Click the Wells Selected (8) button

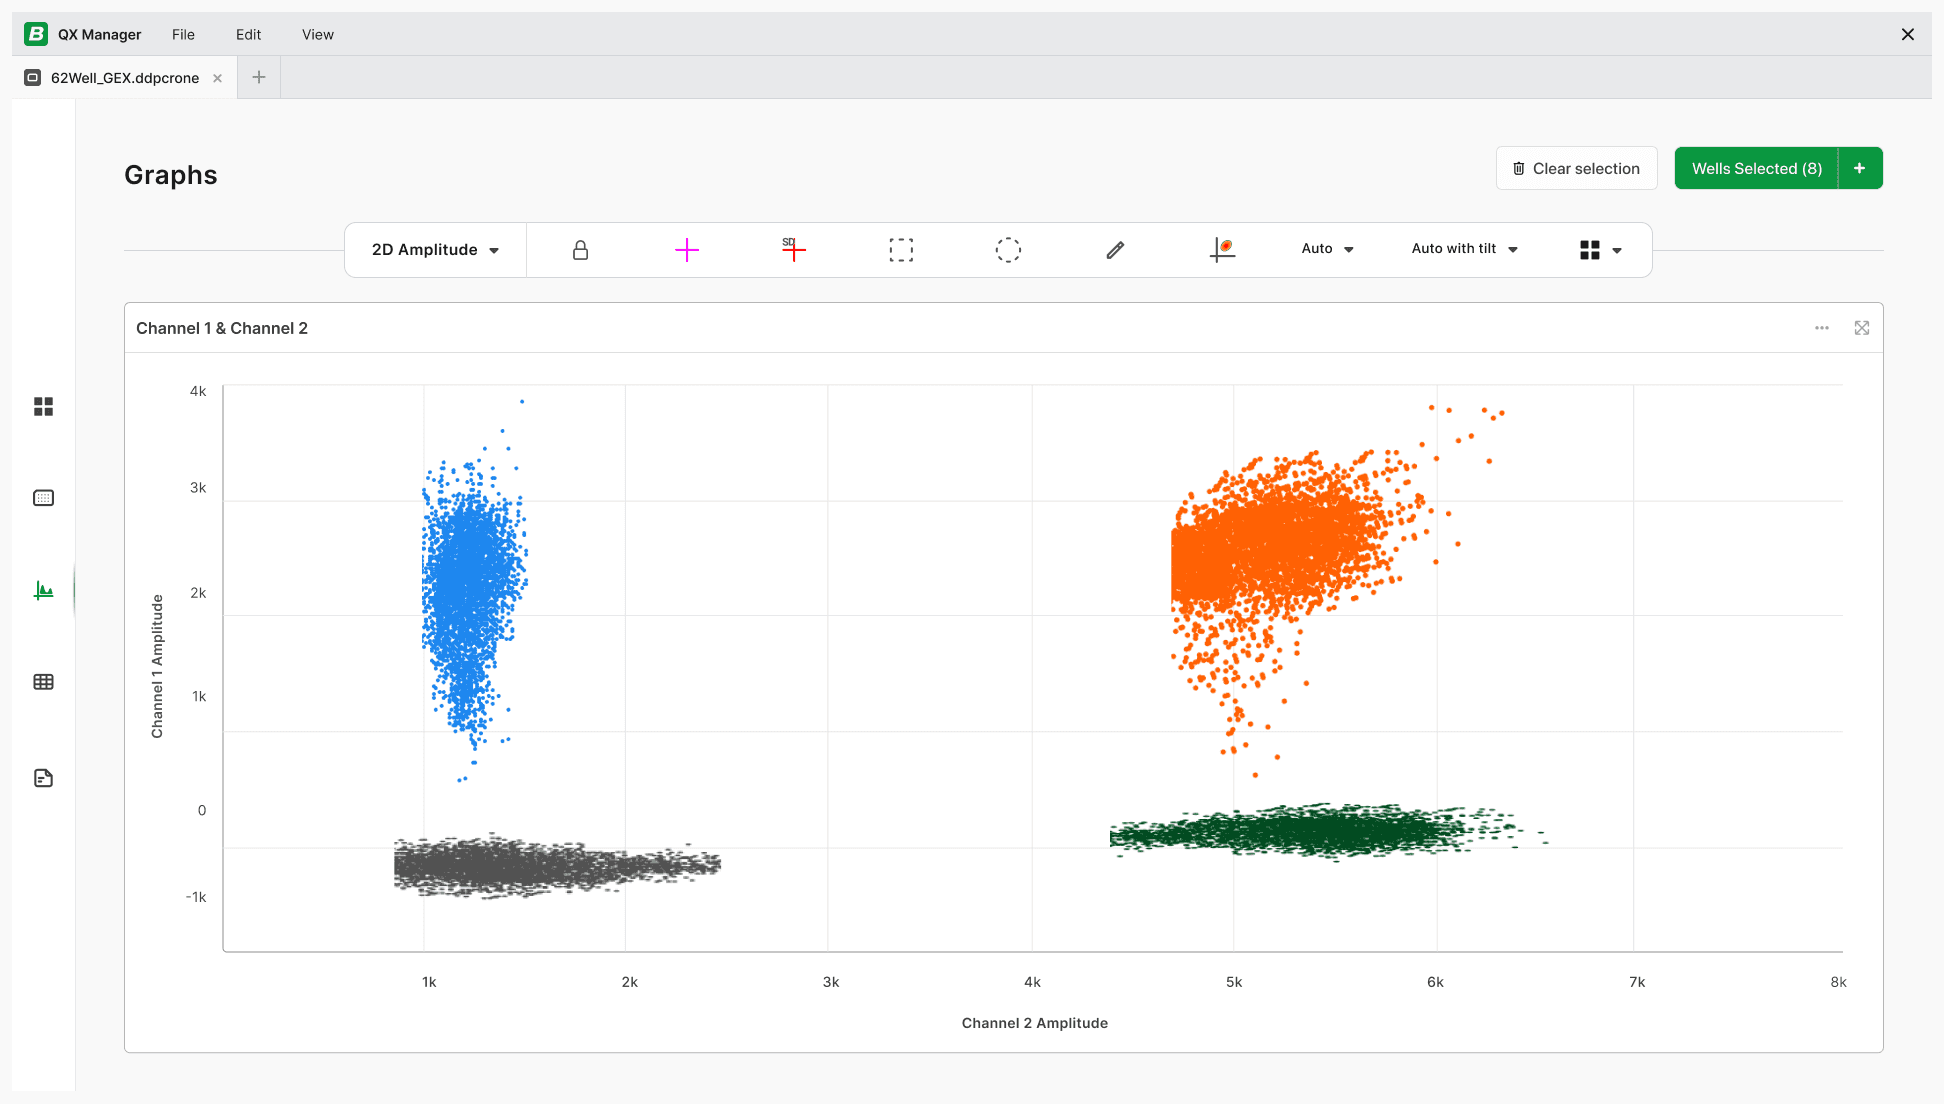[x=1756, y=168]
